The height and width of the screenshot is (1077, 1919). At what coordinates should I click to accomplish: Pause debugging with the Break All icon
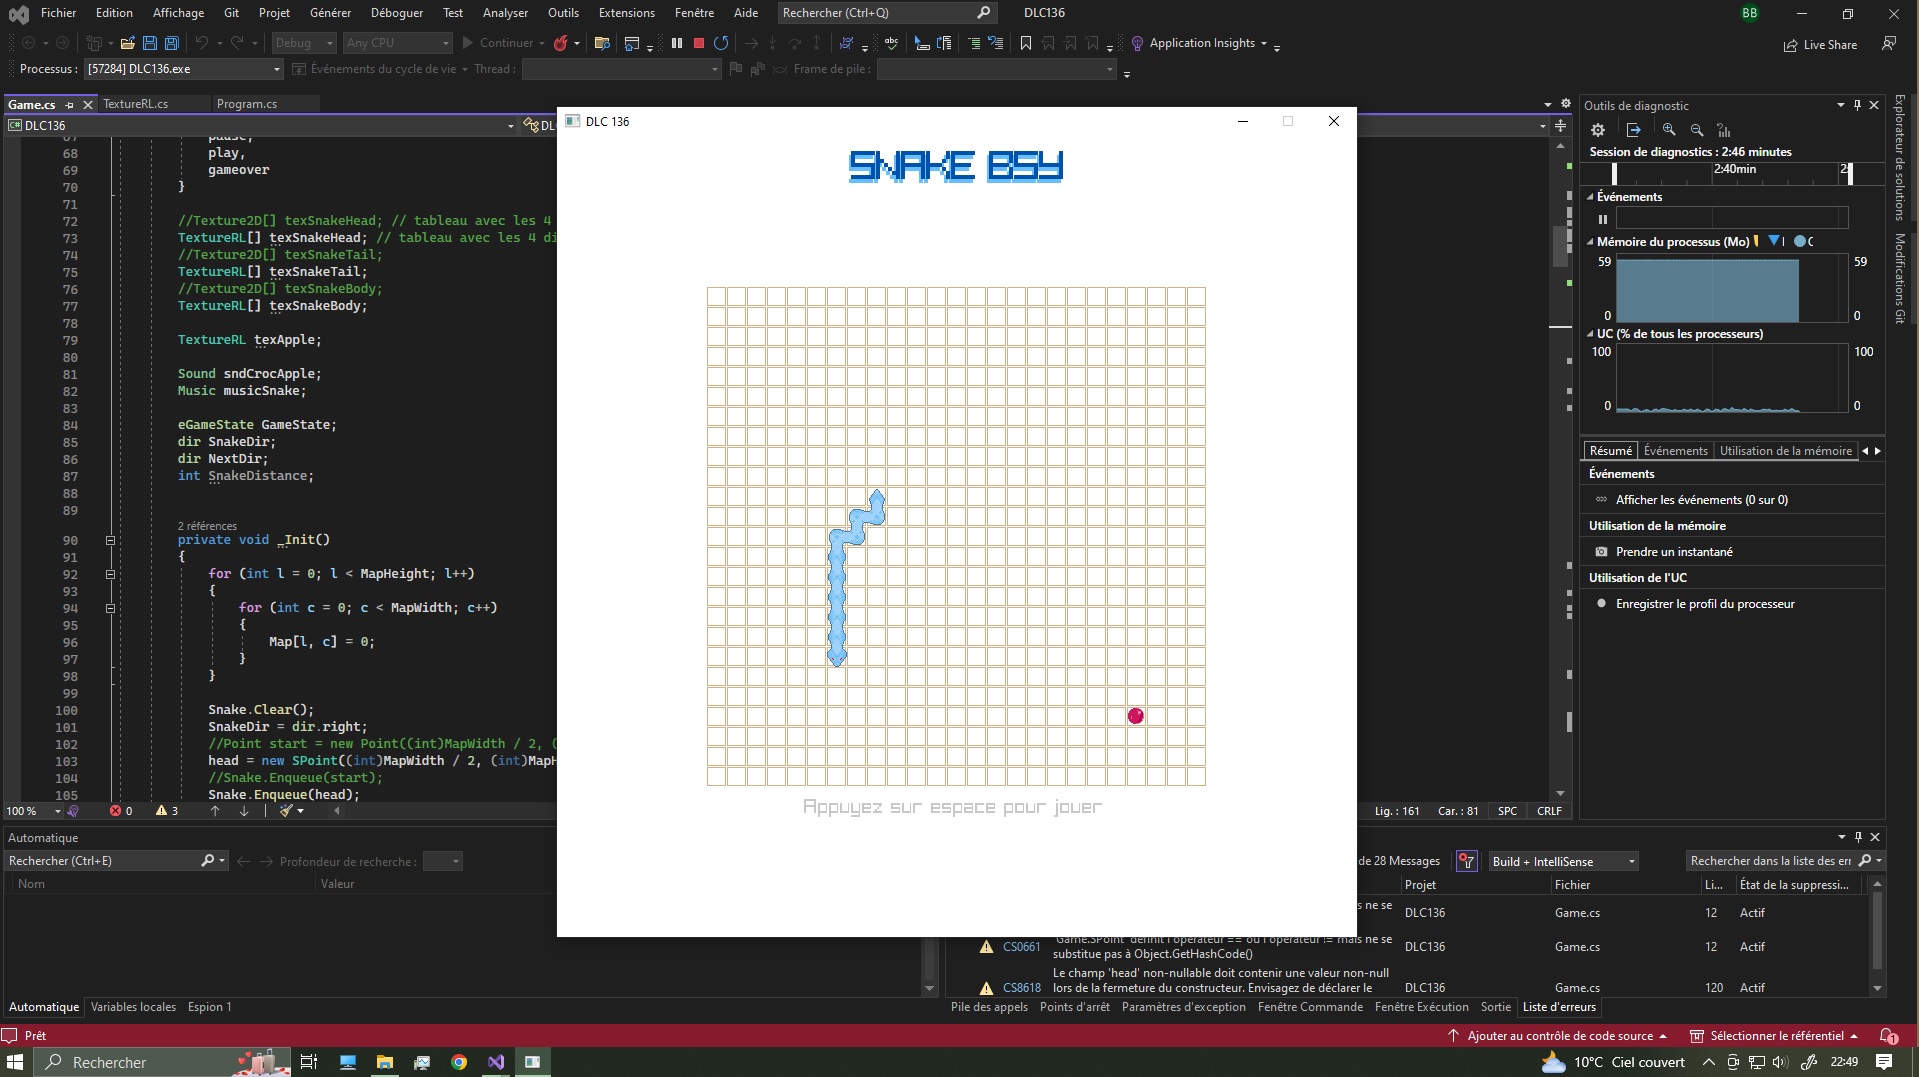click(677, 43)
